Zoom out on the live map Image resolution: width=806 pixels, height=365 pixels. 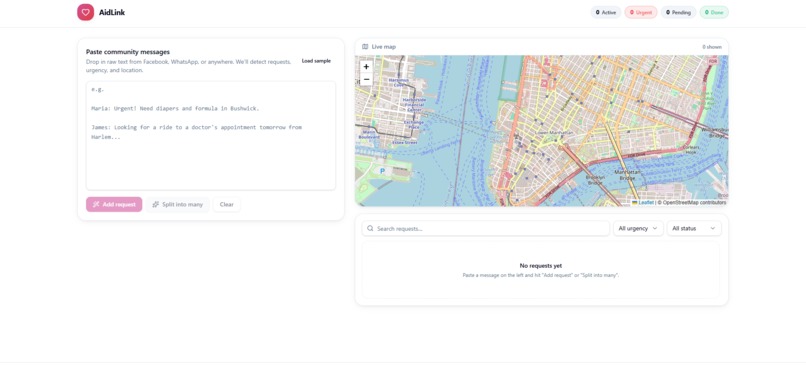point(366,79)
